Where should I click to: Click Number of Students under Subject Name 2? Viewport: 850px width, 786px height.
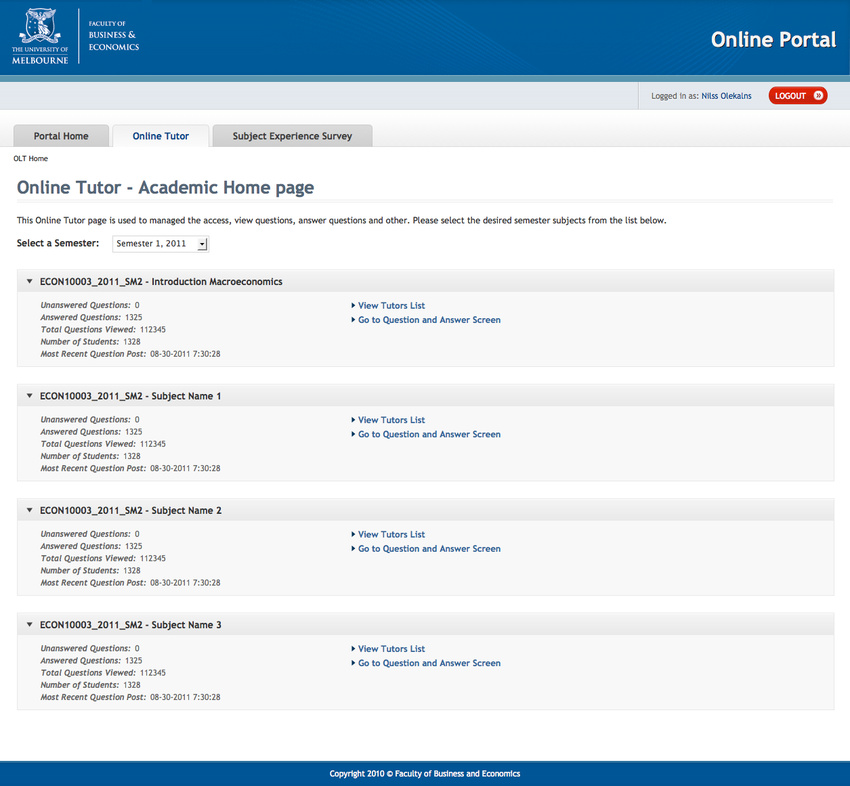coord(90,571)
